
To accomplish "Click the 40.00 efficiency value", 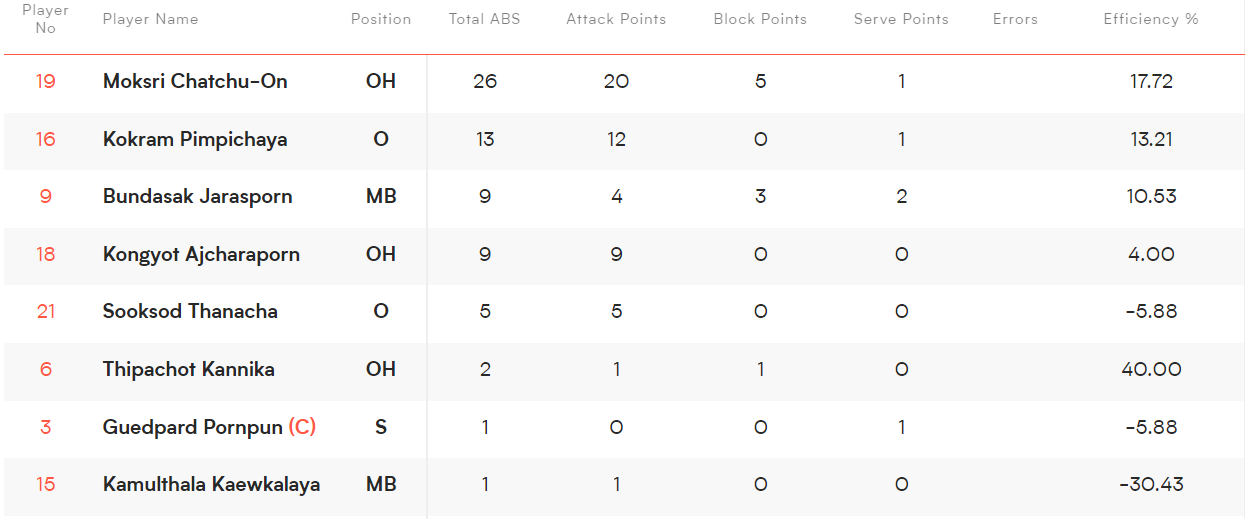I will click(1151, 369).
